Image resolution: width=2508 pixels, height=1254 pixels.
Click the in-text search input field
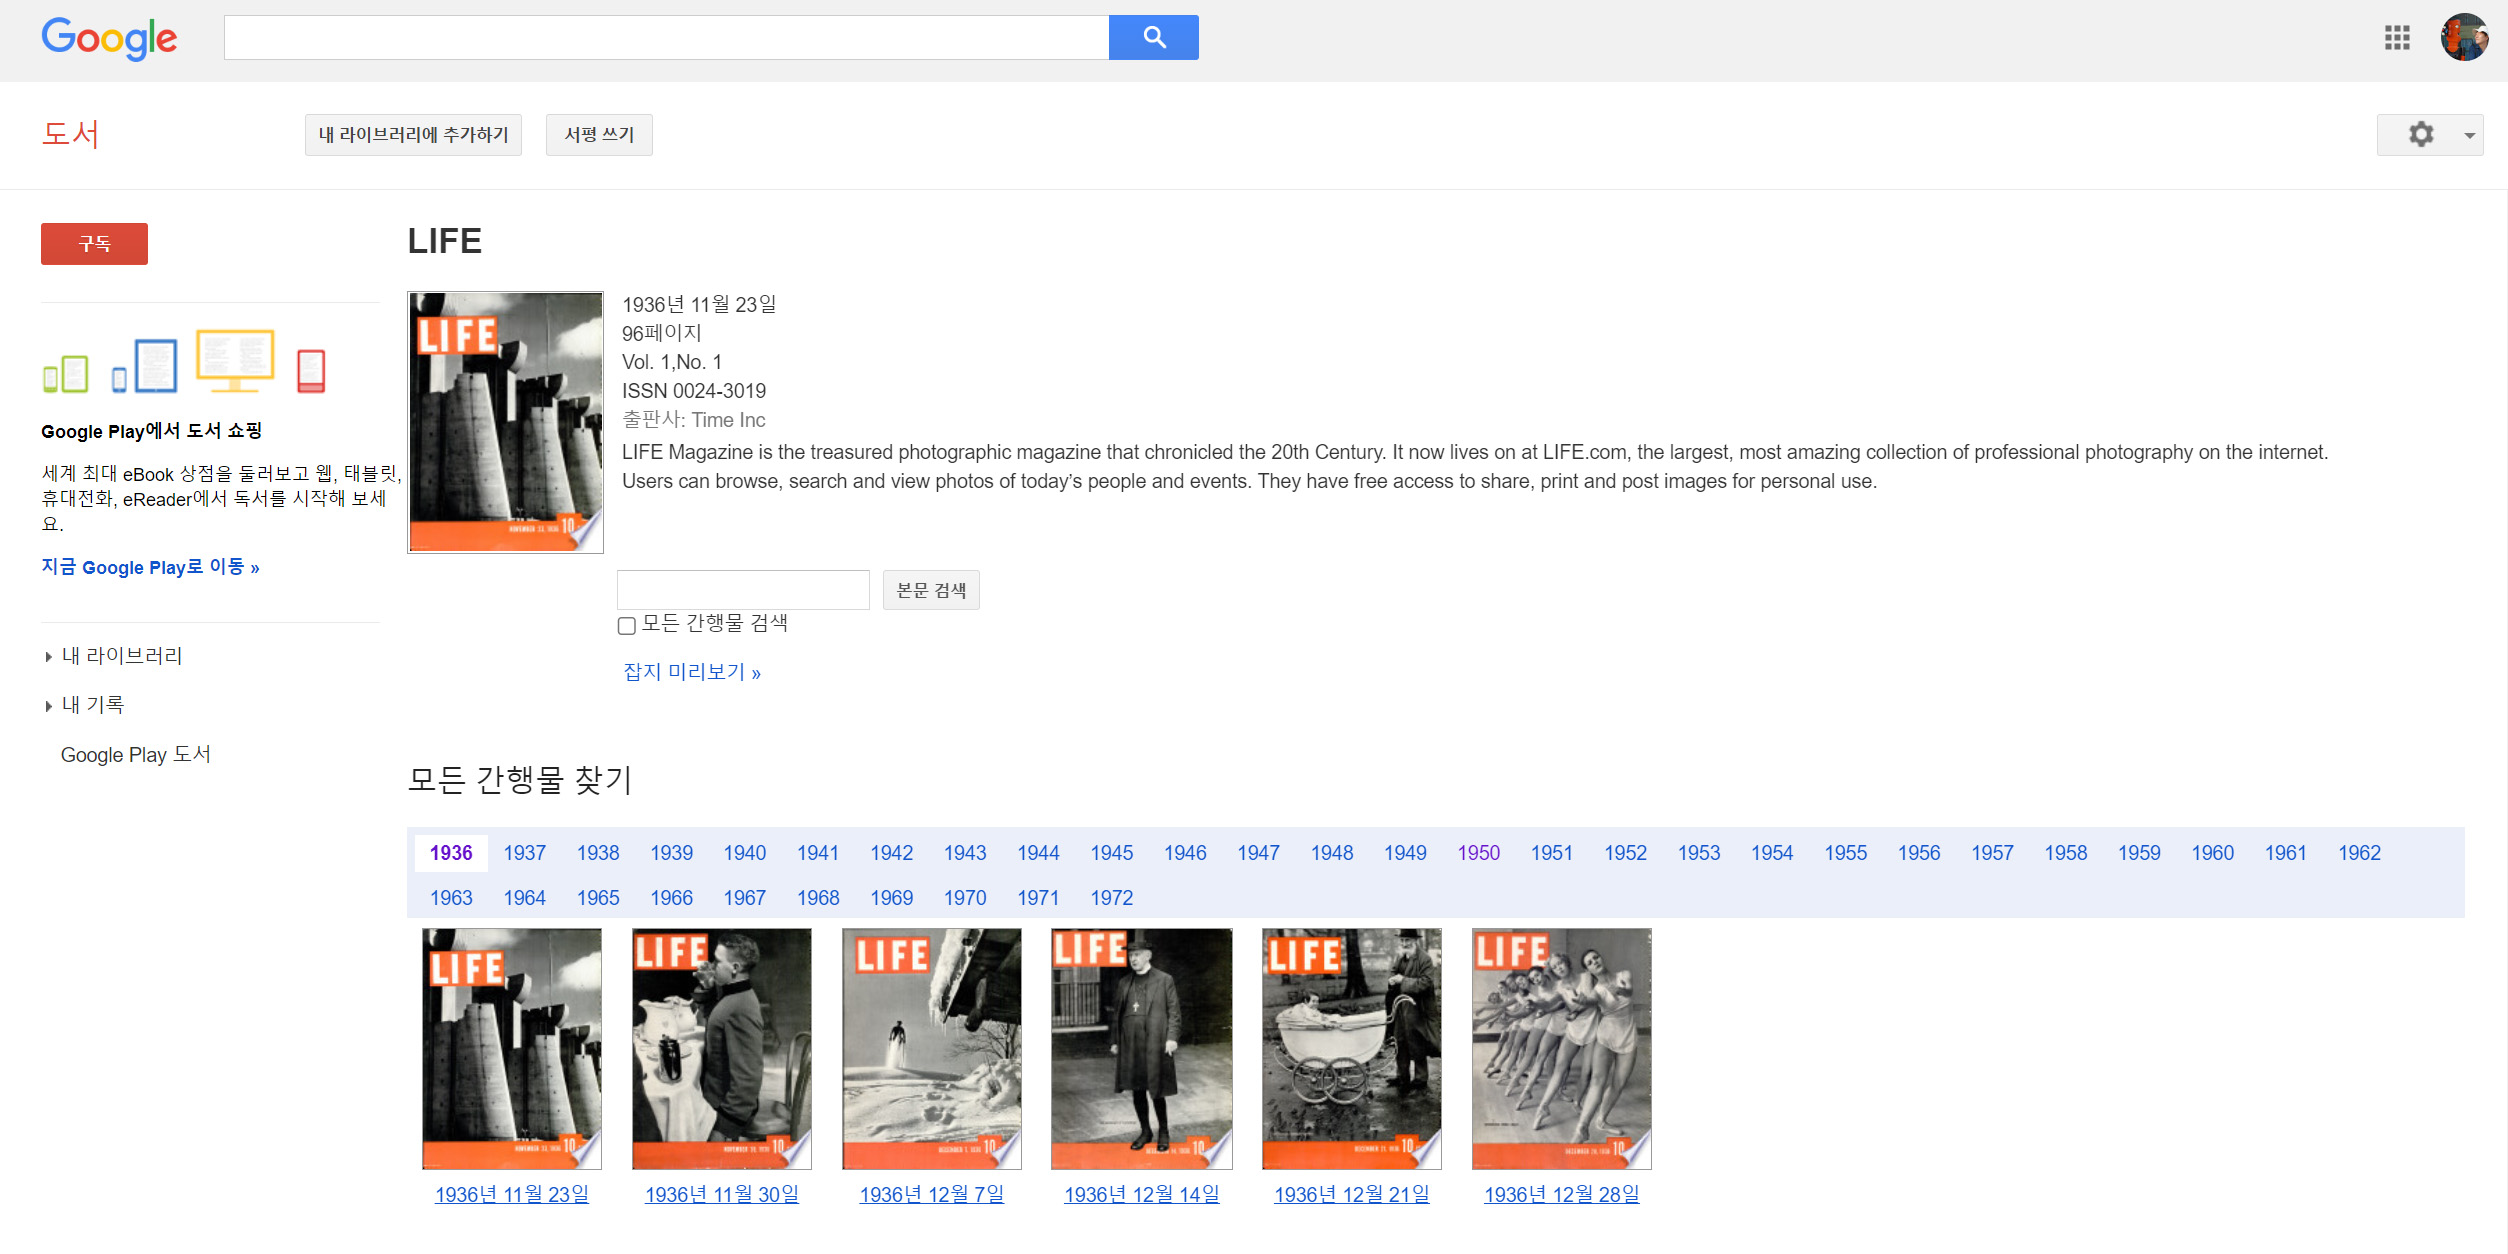pyautogui.click(x=743, y=590)
